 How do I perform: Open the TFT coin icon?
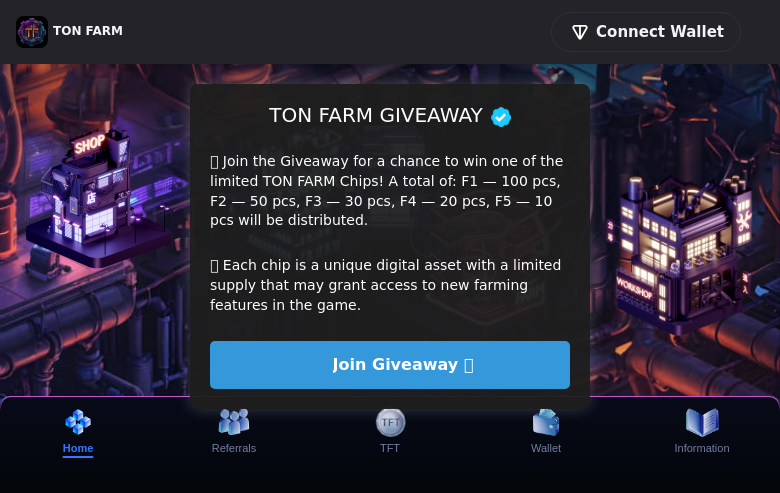390,422
